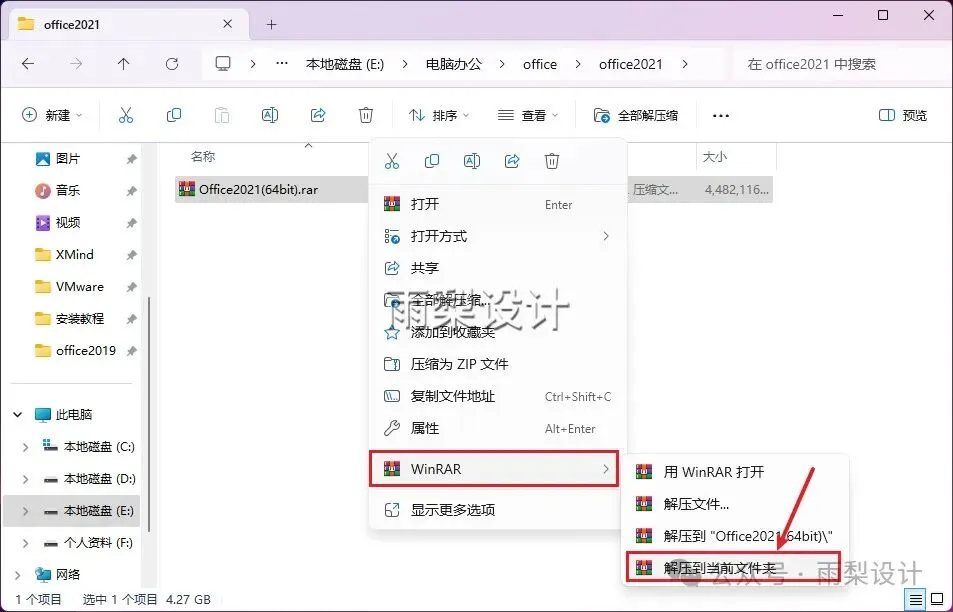Click the Delete icon in the context menu
Image resolution: width=953 pixels, height=612 pixels.
click(552, 161)
